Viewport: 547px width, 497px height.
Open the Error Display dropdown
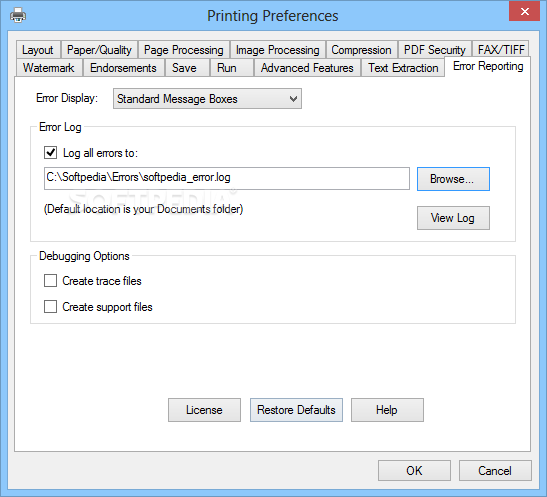click(207, 99)
